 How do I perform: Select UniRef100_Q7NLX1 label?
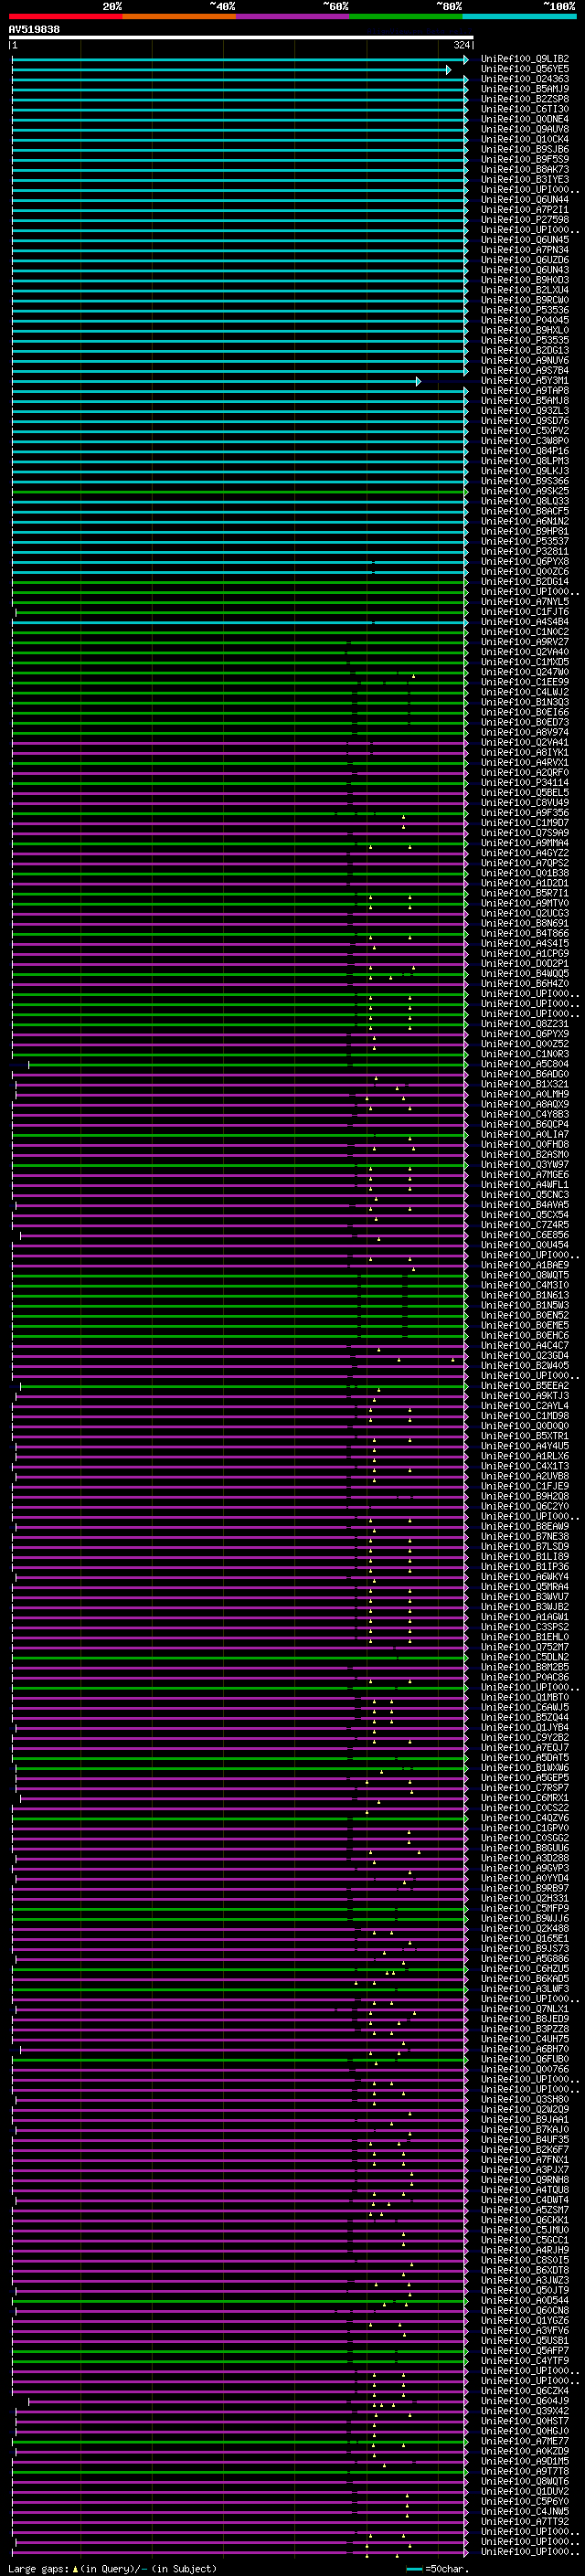(525, 2008)
